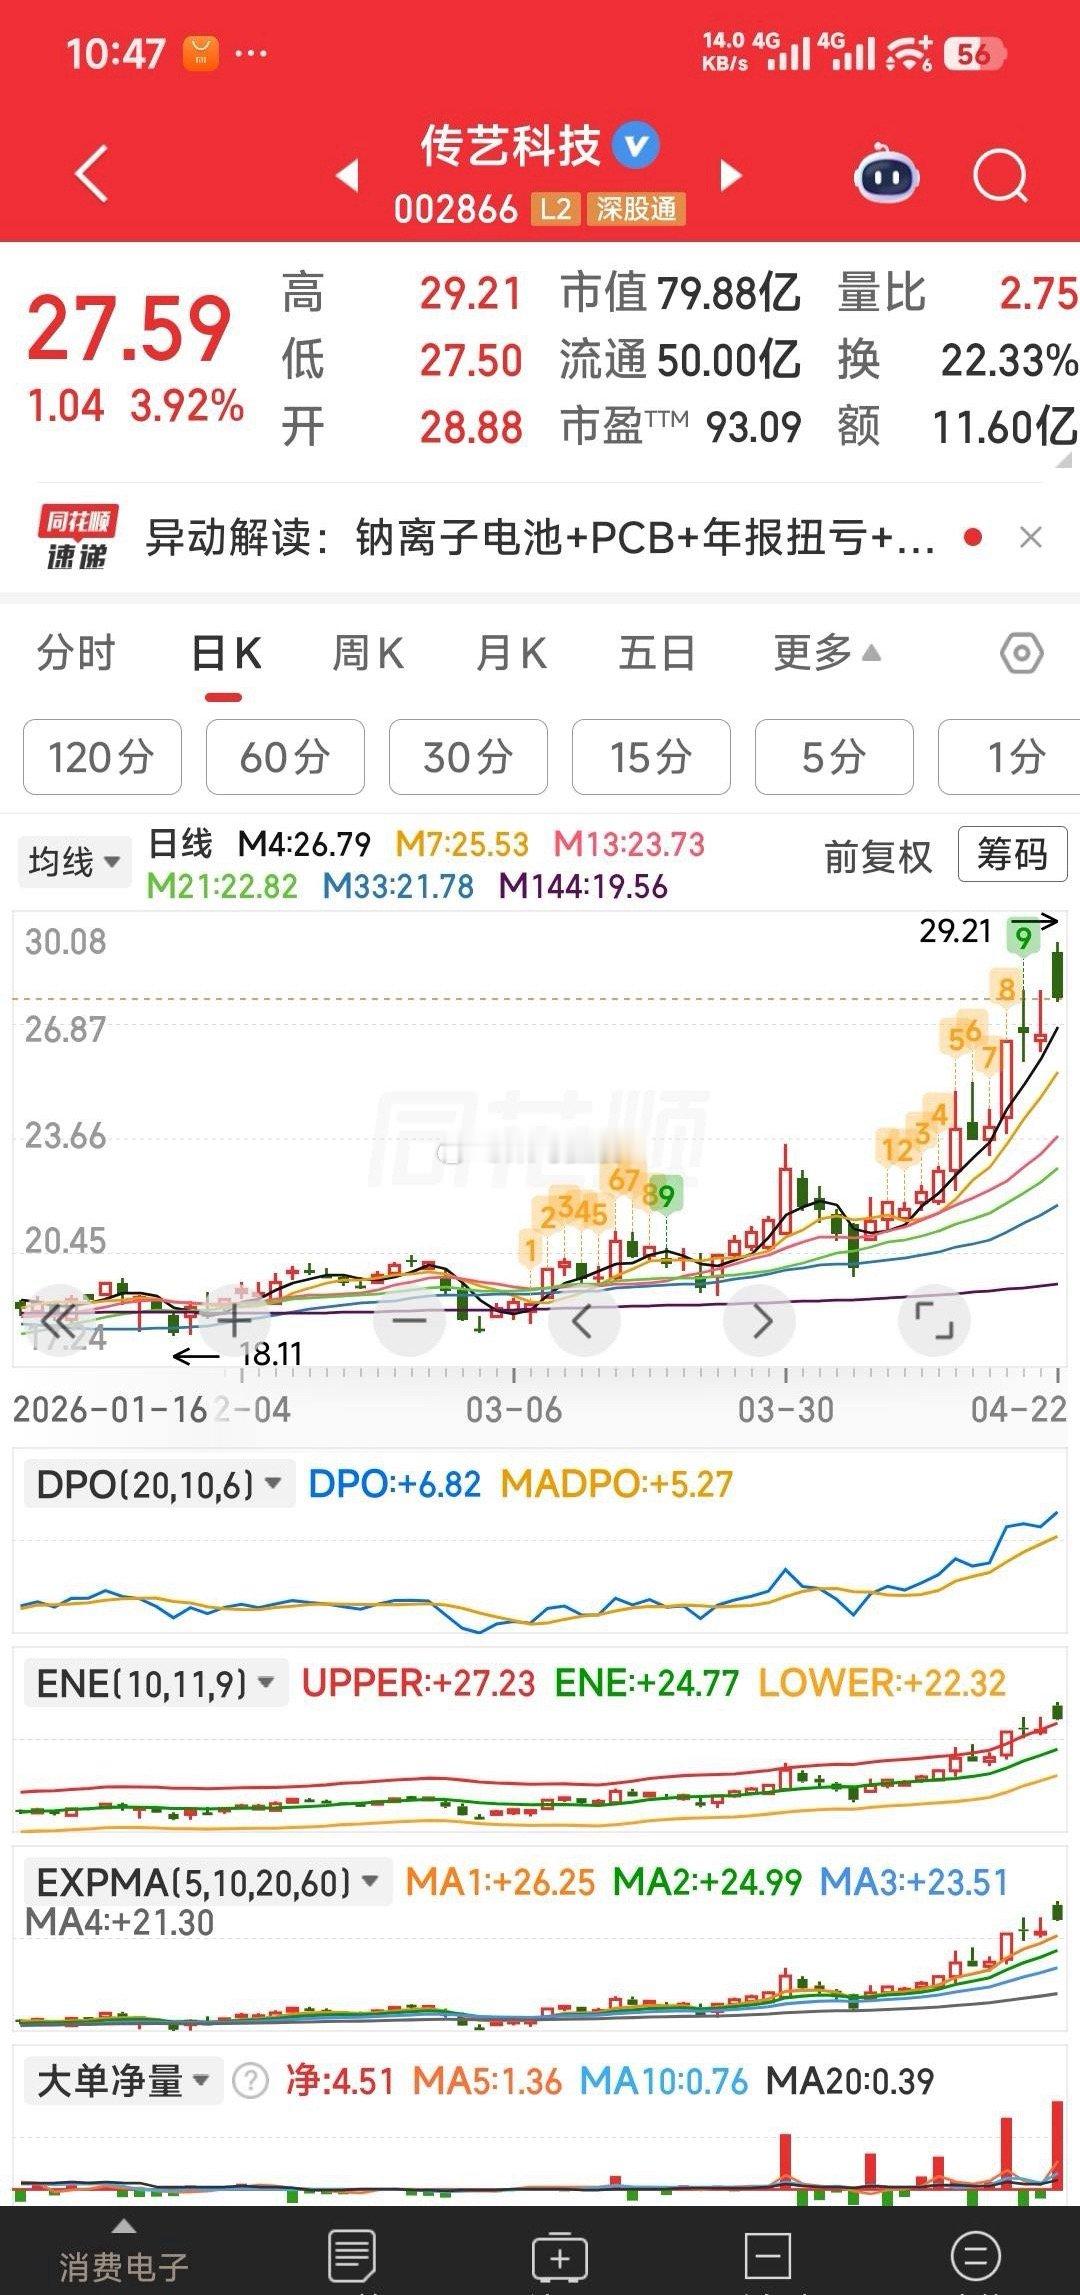Go to previous stock with left triangle
The width and height of the screenshot is (1080, 2295).
[x=347, y=175]
